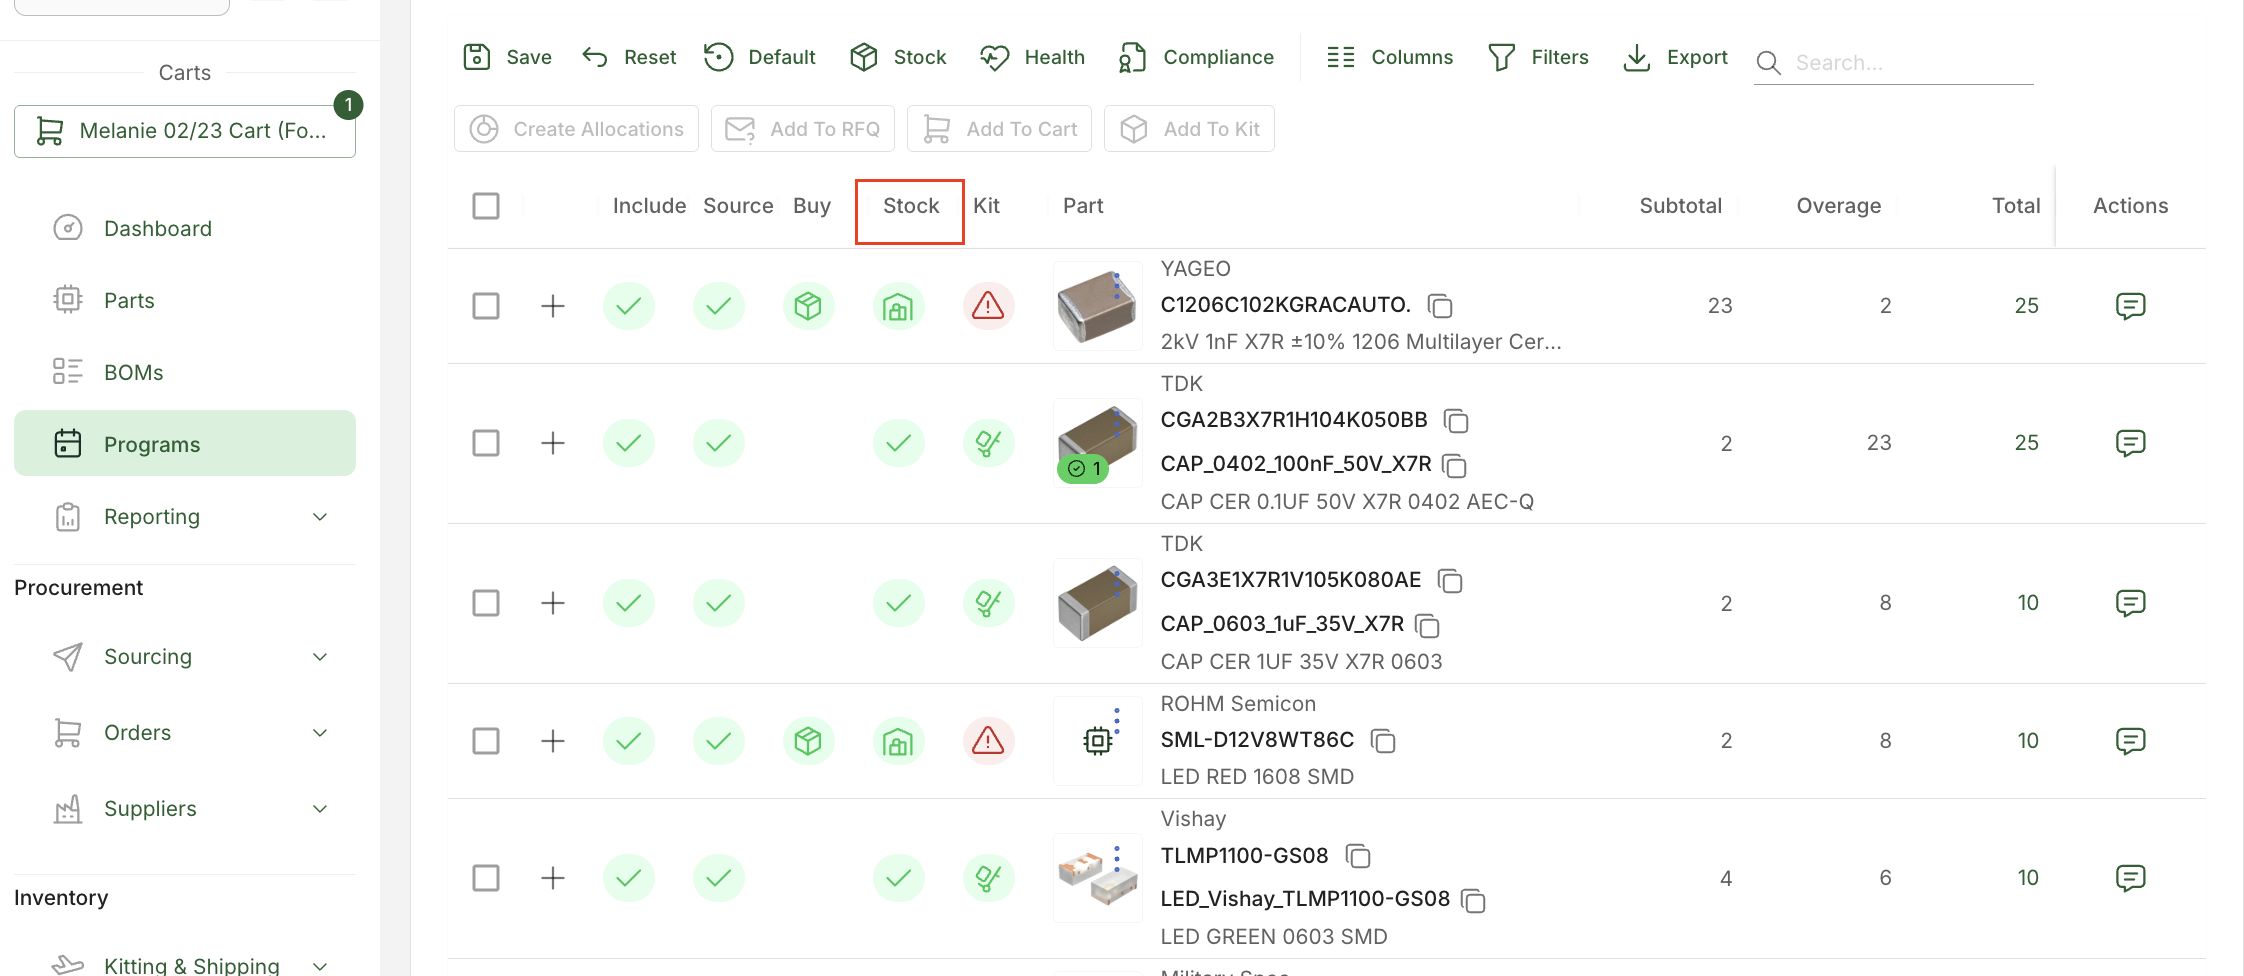
Task: Expand the C1206C102KGRACAUTO row plus icon
Action: pos(553,306)
